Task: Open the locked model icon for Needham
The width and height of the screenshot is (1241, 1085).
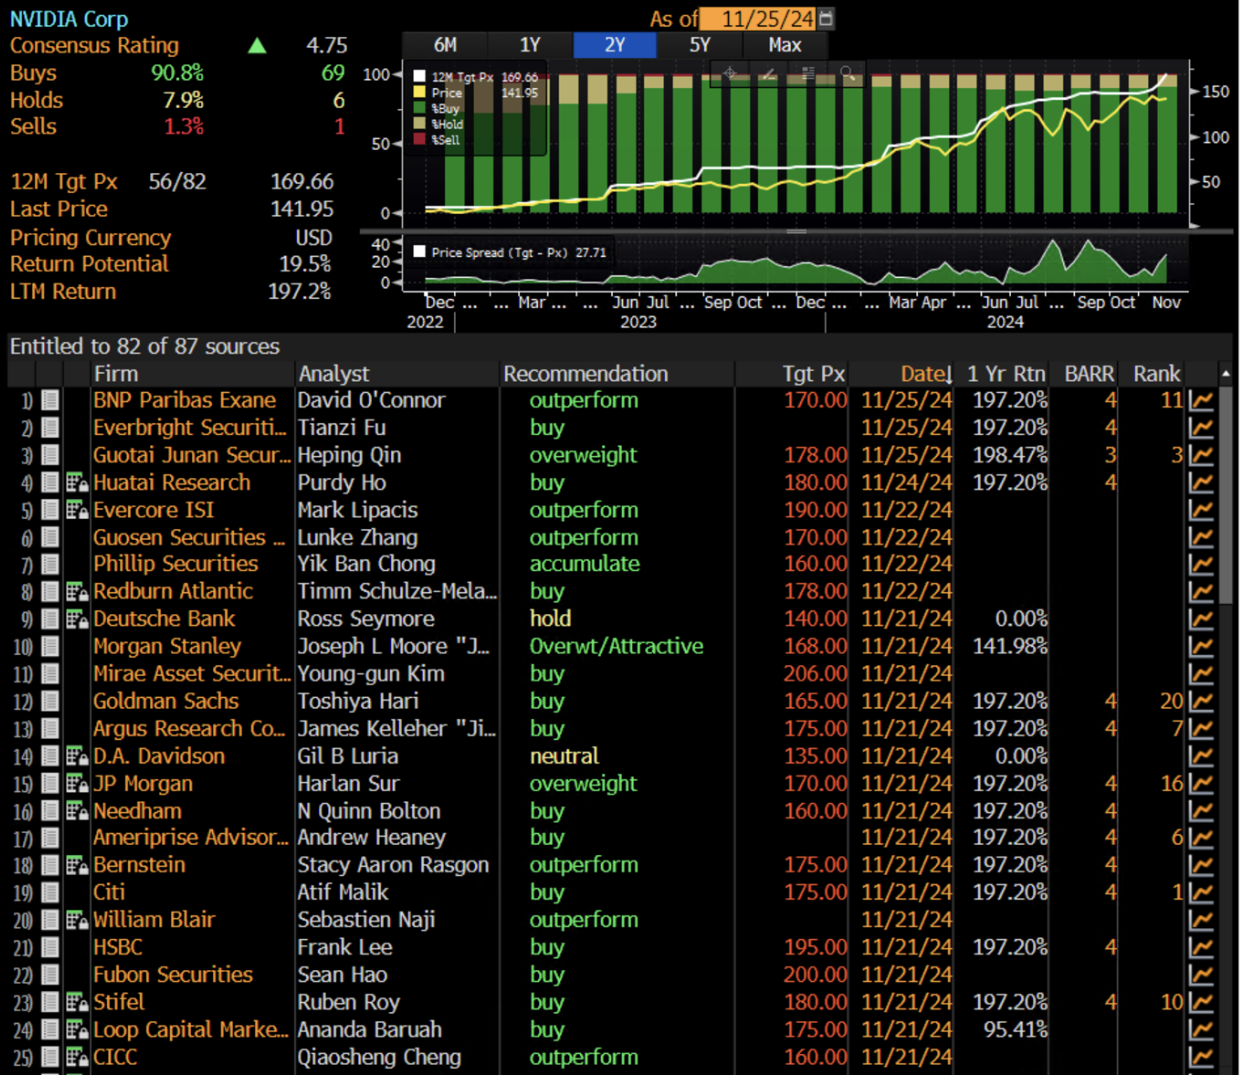Action: (77, 811)
